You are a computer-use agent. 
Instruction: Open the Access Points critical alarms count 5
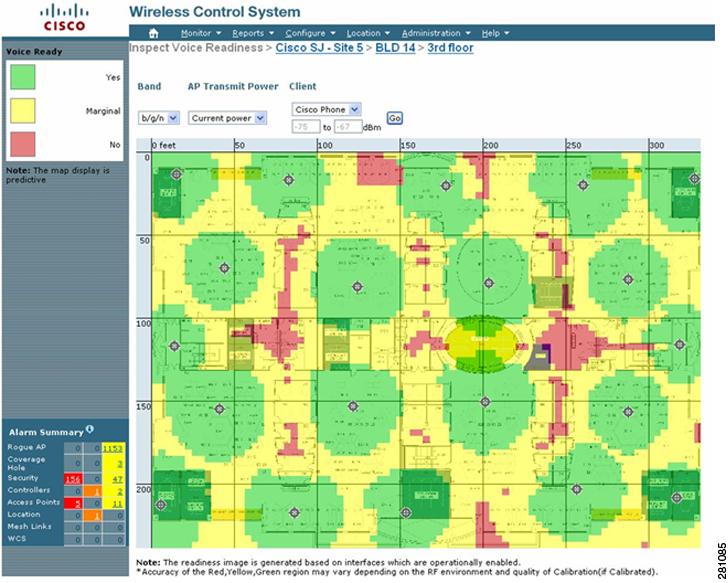pyautogui.click(x=78, y=504)
